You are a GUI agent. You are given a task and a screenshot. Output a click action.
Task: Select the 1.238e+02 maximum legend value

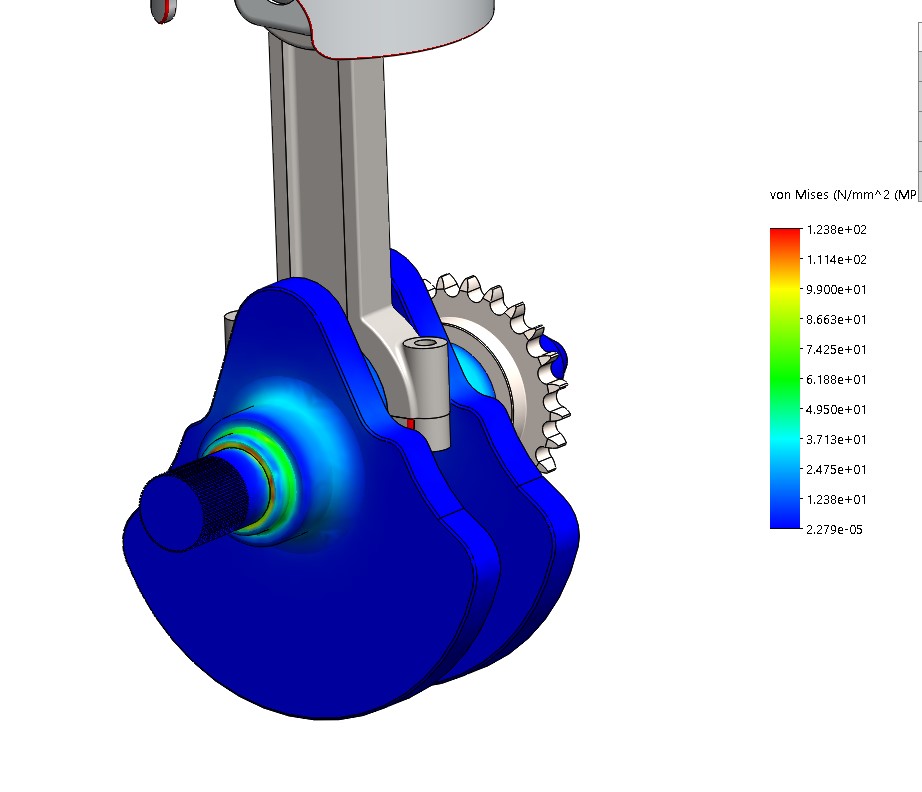tap(836, 230)
